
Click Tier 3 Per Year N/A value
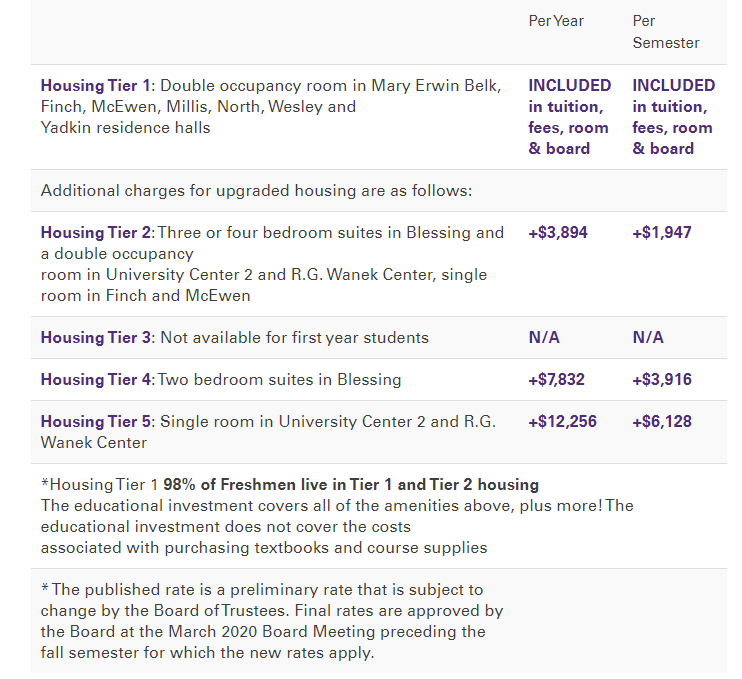click(544, 338)
